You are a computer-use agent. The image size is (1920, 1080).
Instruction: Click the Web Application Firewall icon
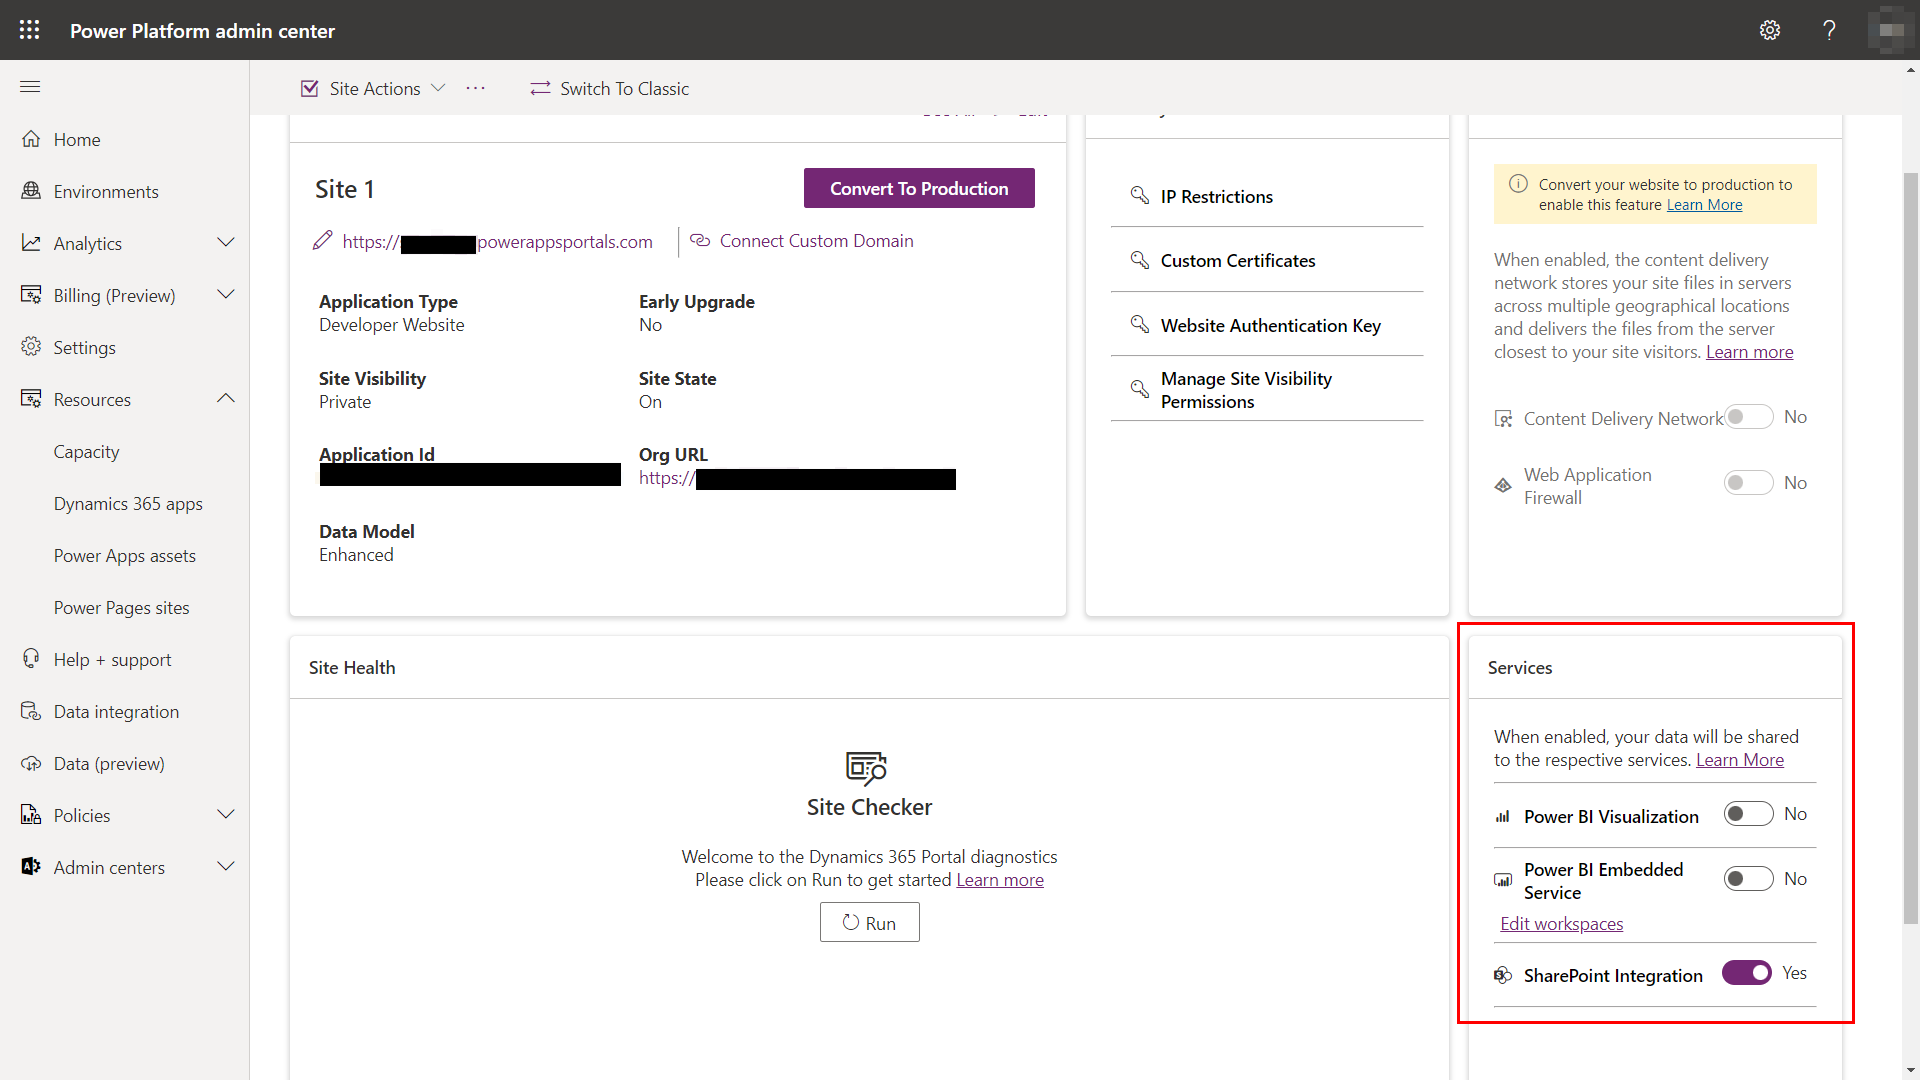tap(1503, 484)
